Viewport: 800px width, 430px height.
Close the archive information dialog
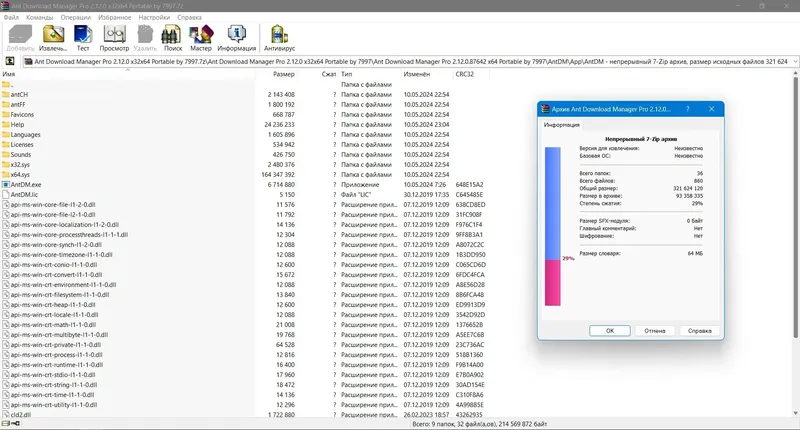[x=712, y=109]
